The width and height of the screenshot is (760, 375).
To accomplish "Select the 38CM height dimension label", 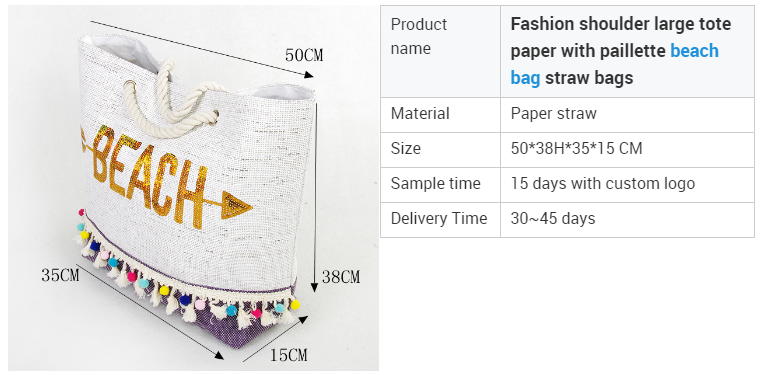I will click(x=341, y=277).
